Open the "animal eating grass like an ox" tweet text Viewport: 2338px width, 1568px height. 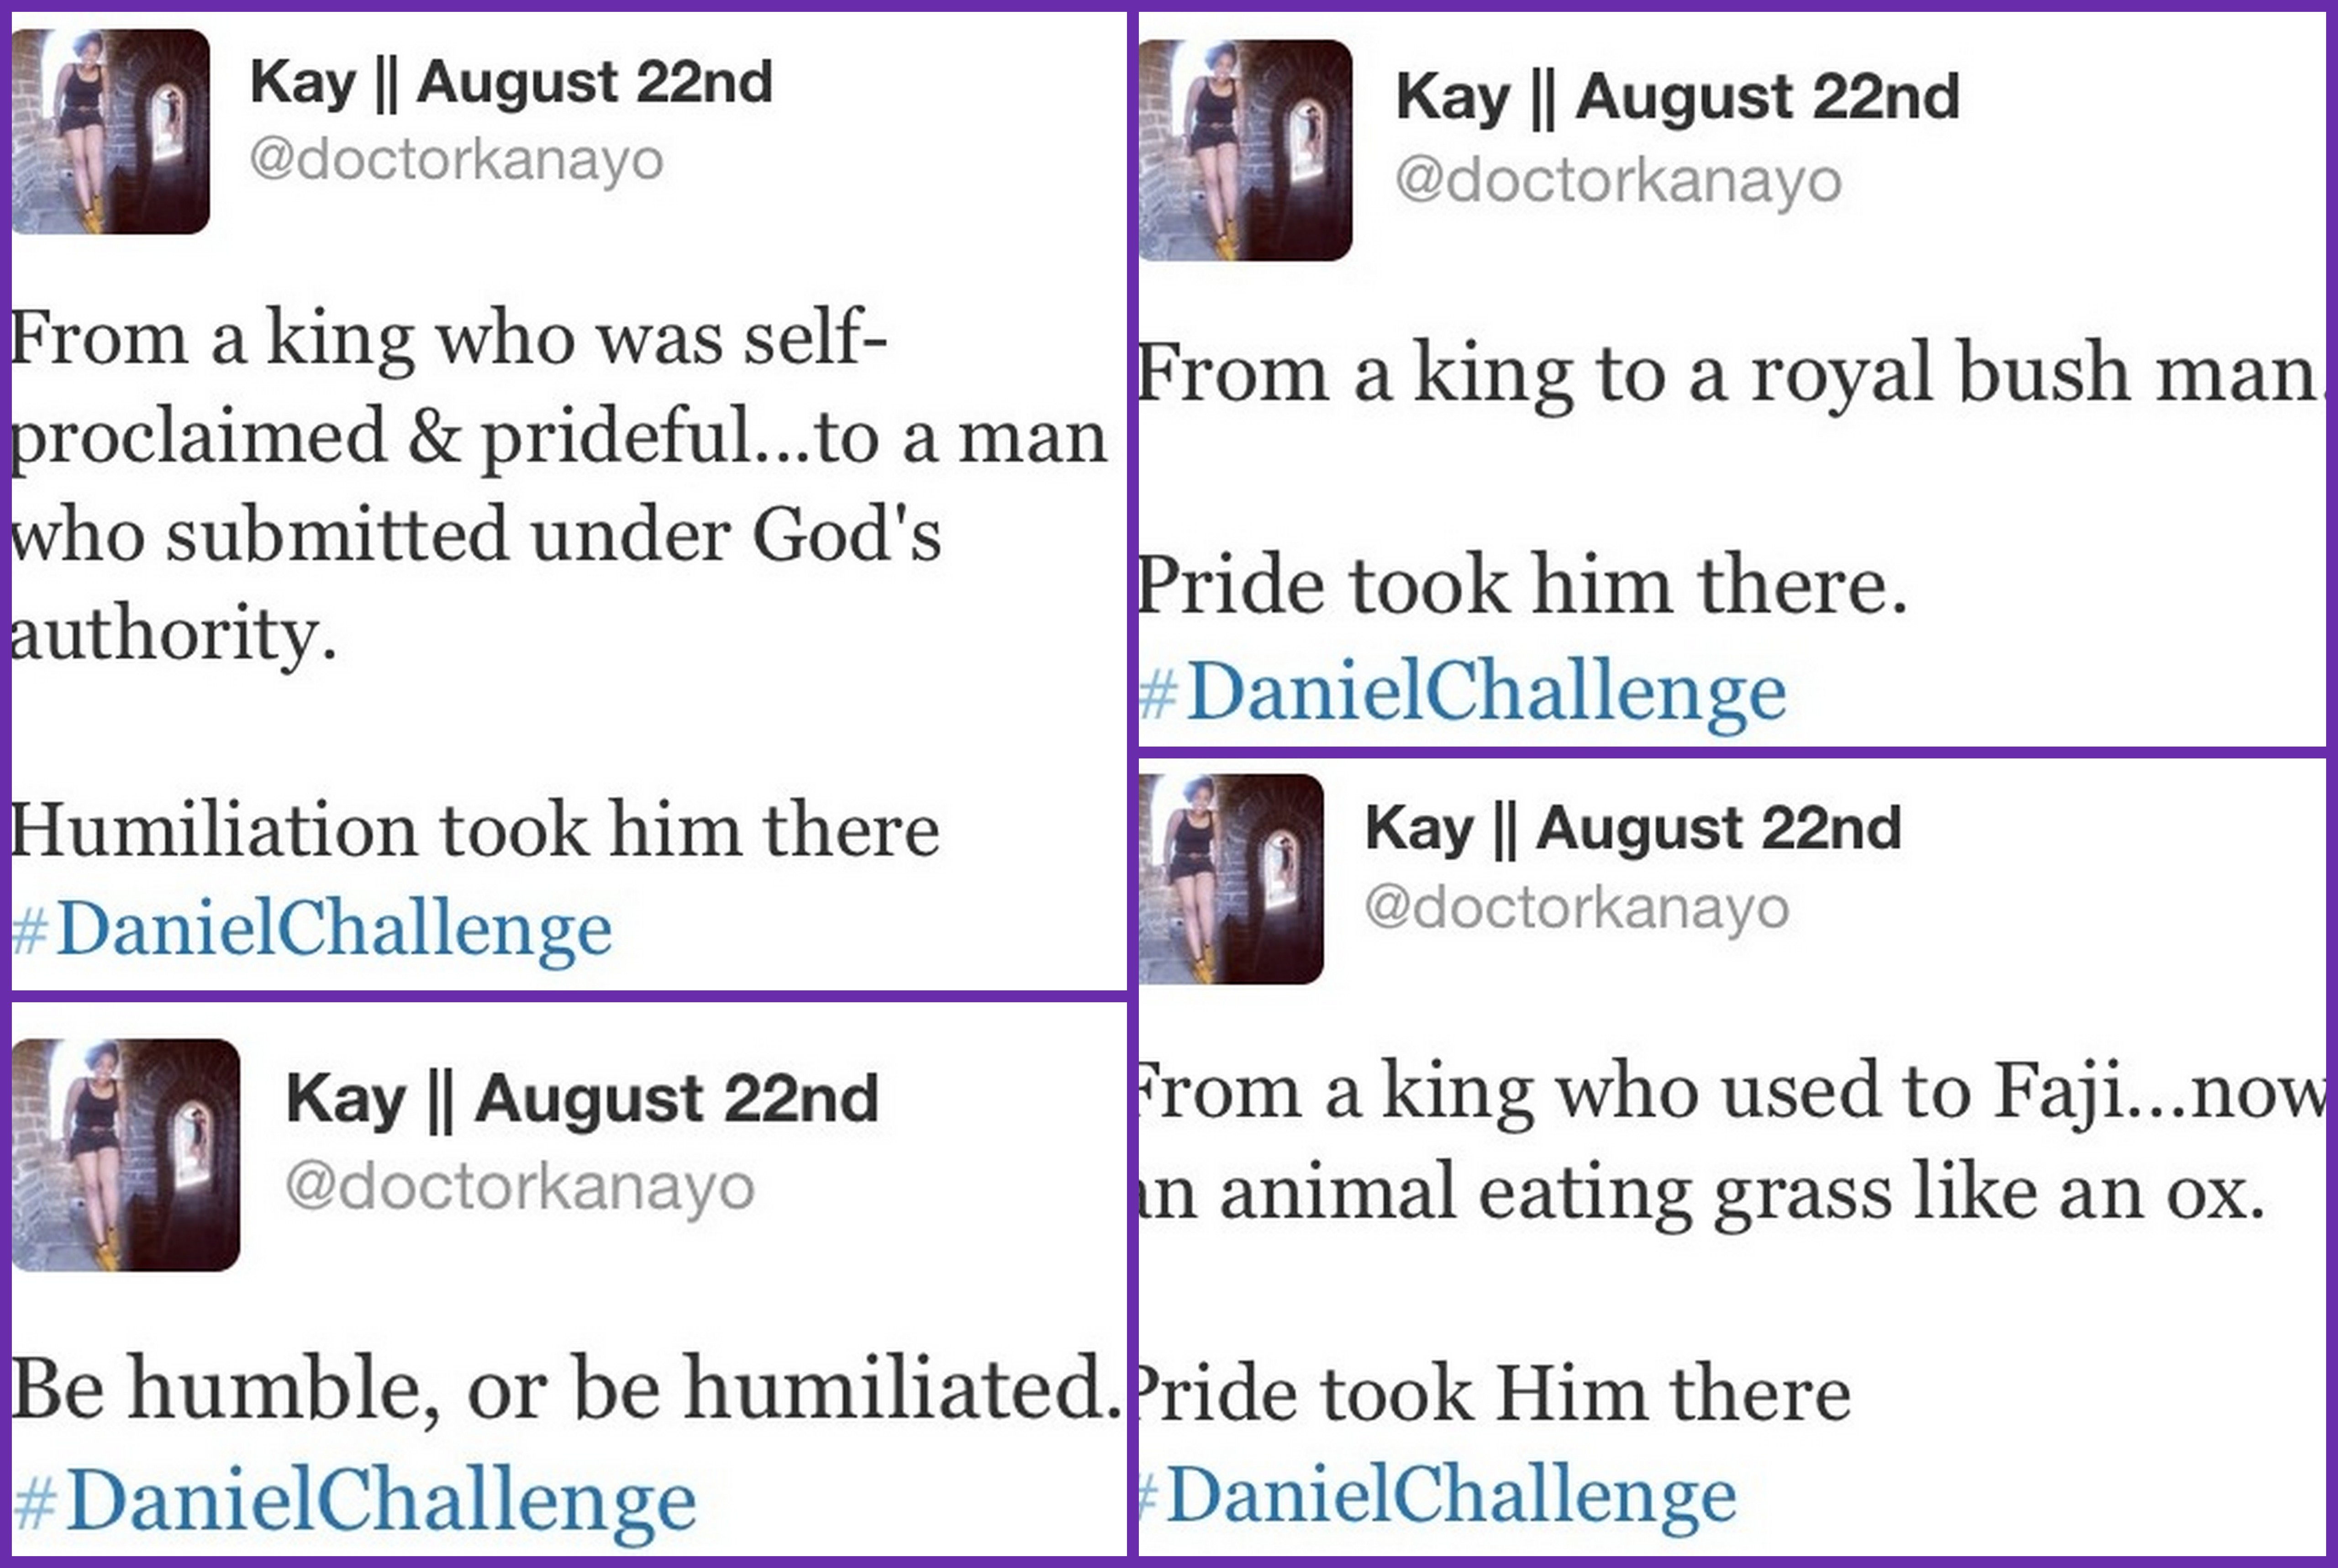point(1700,1192)
